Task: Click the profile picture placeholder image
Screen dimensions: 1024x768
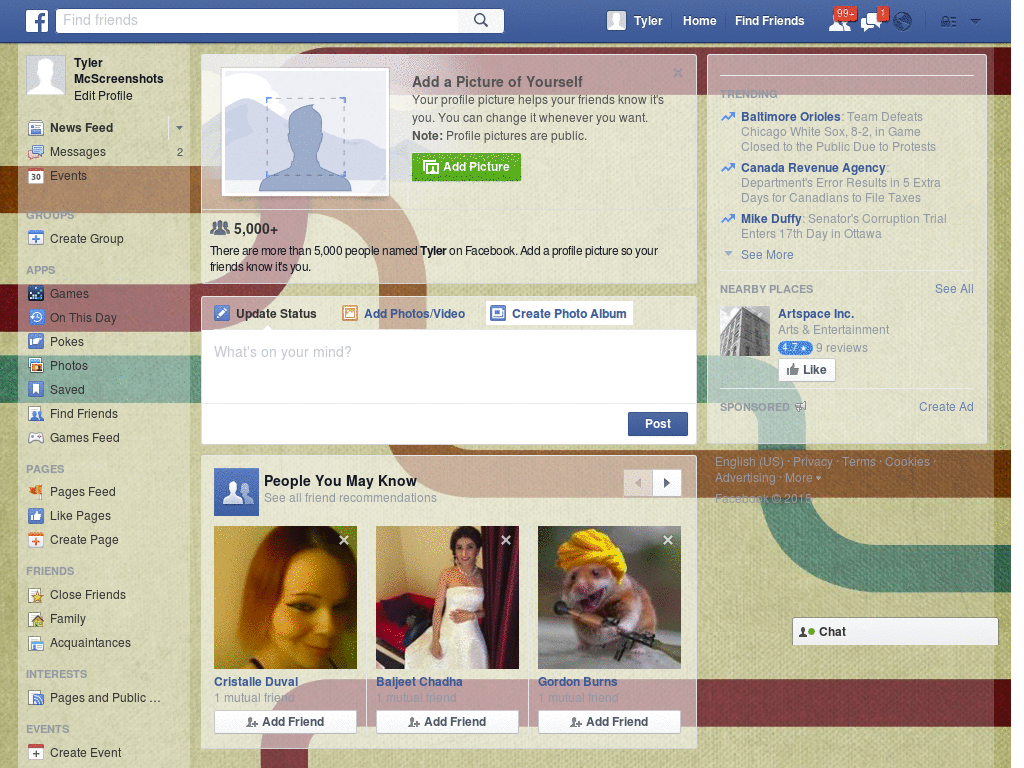Action: tap(306, 132)
